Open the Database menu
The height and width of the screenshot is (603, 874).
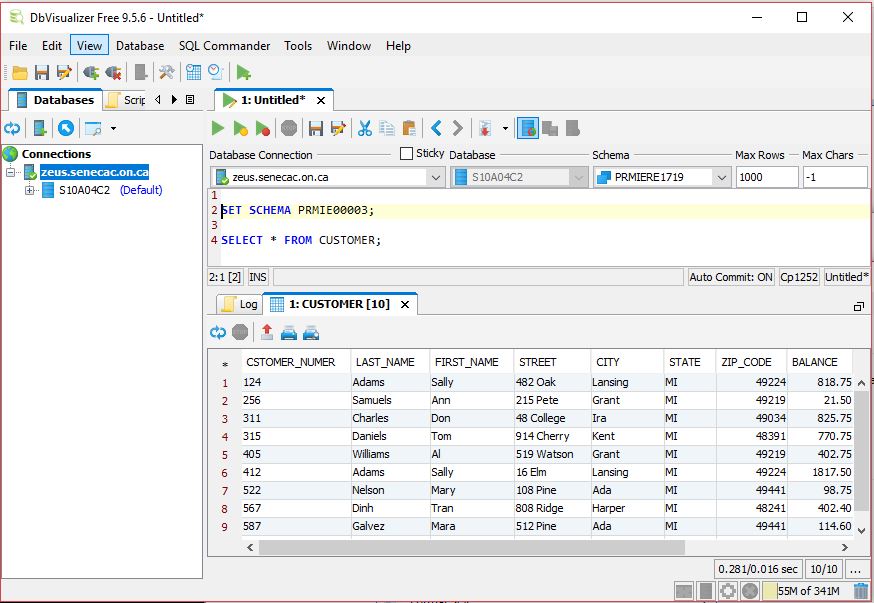(x=140, y=46)
